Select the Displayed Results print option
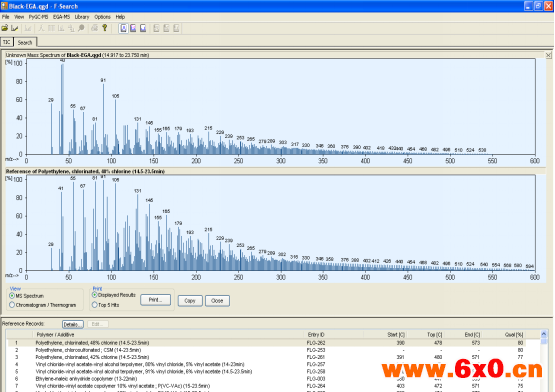555x392 pixels. point(95,295)
